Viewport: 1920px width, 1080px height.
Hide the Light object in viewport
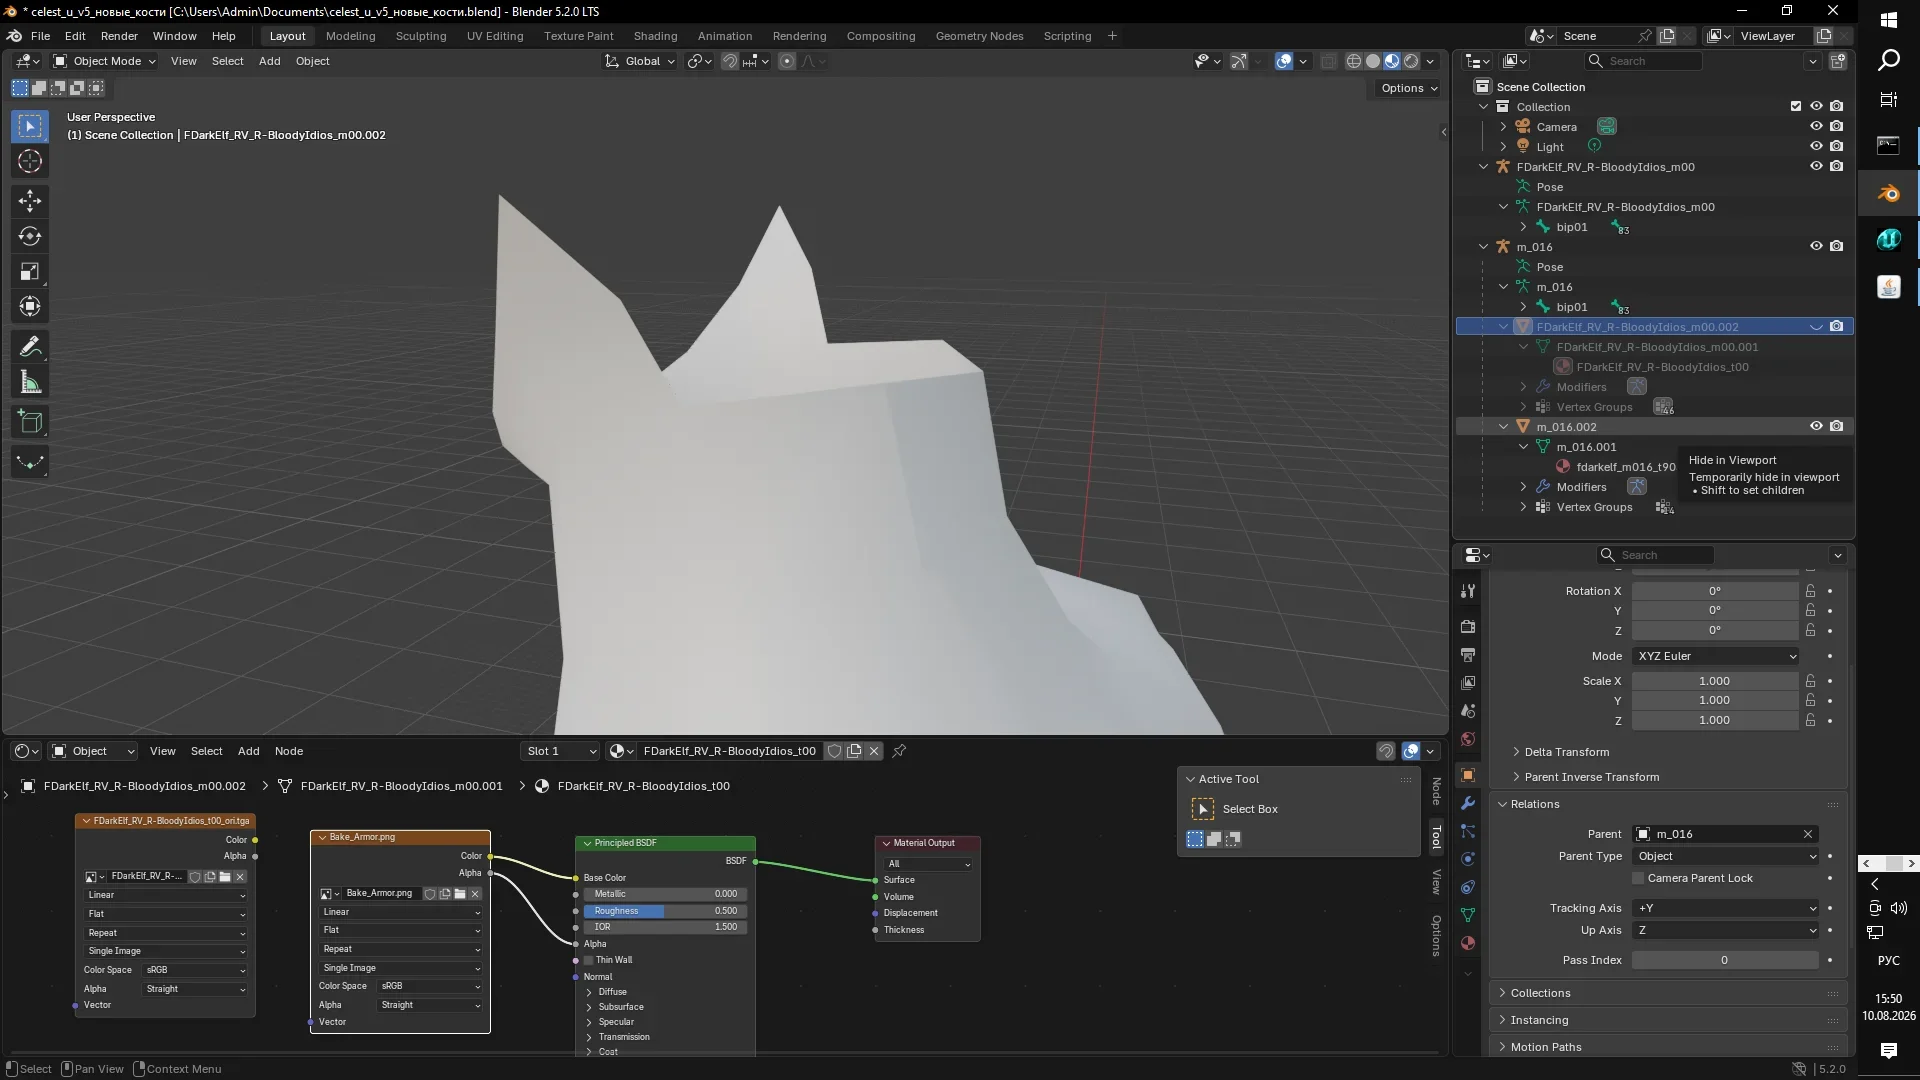1816,147
